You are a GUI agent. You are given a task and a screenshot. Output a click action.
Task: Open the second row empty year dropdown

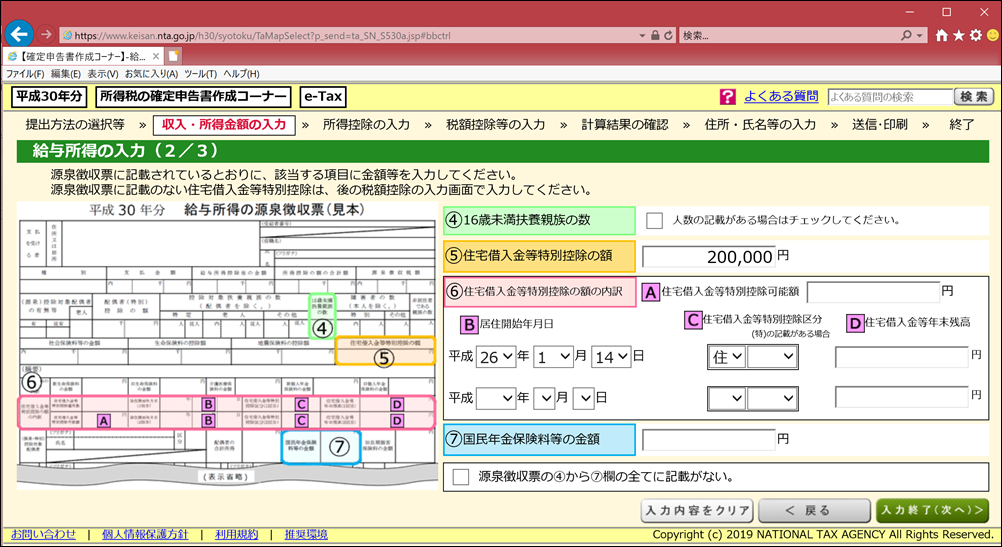pyautogui.click(x=497, y=398)
